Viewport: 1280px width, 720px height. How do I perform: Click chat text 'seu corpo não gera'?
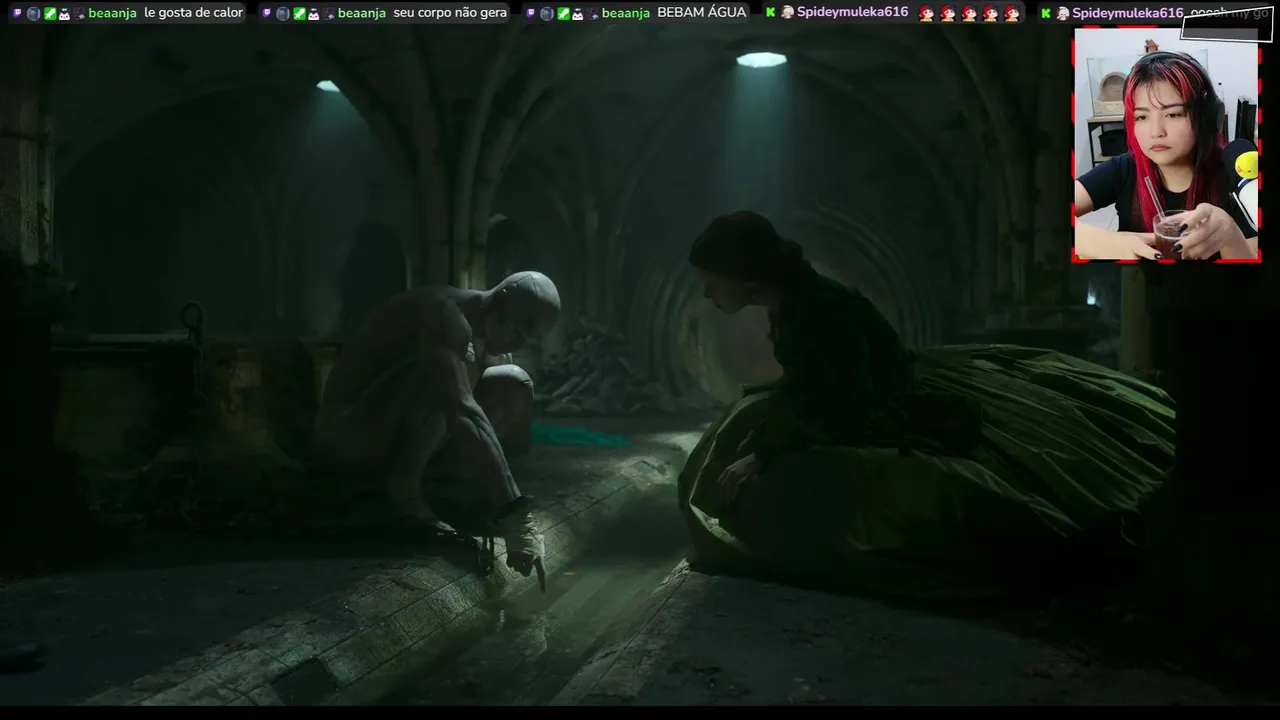[x=450, y=13]
